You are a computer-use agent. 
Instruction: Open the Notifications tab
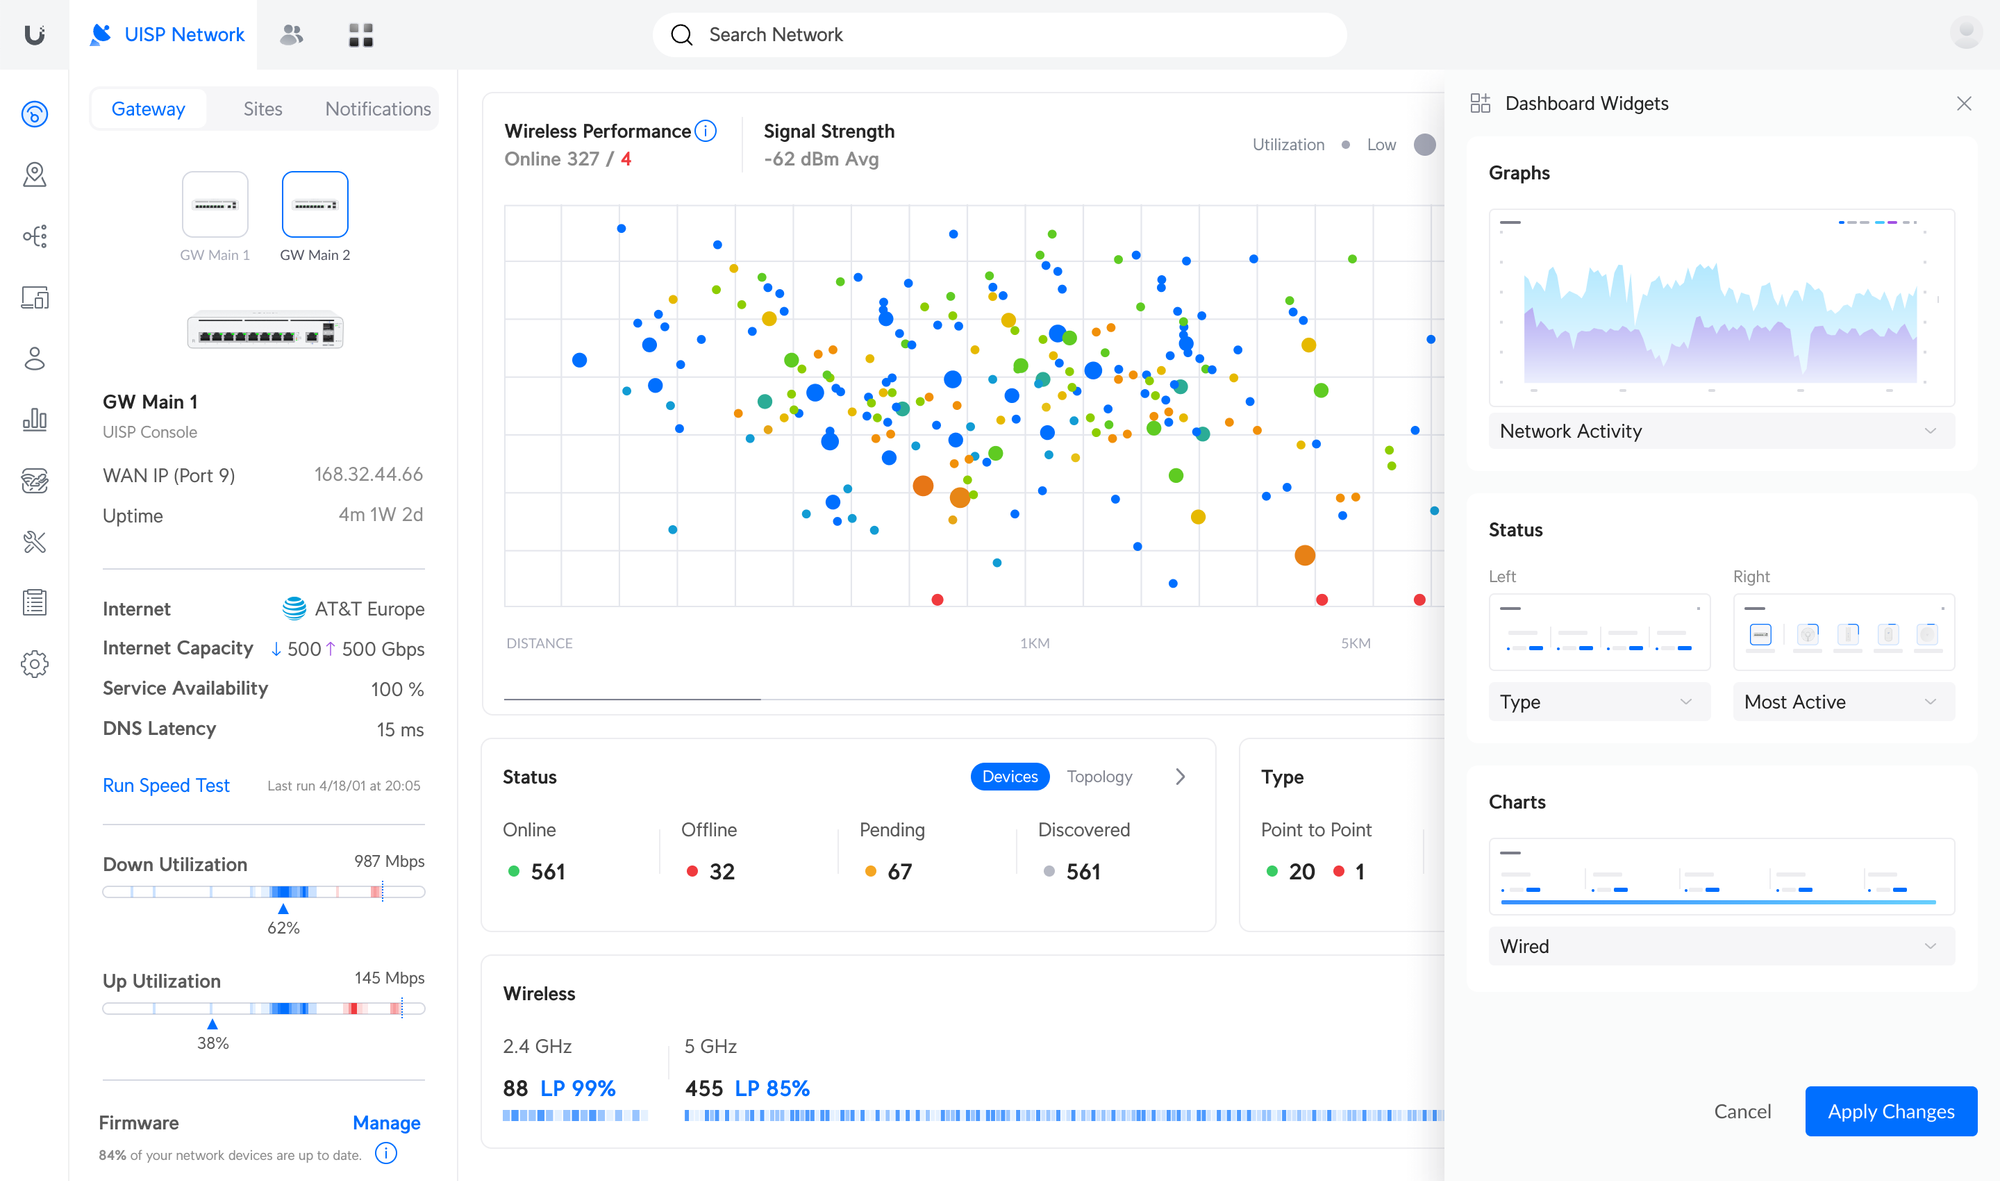click(378, 109)
